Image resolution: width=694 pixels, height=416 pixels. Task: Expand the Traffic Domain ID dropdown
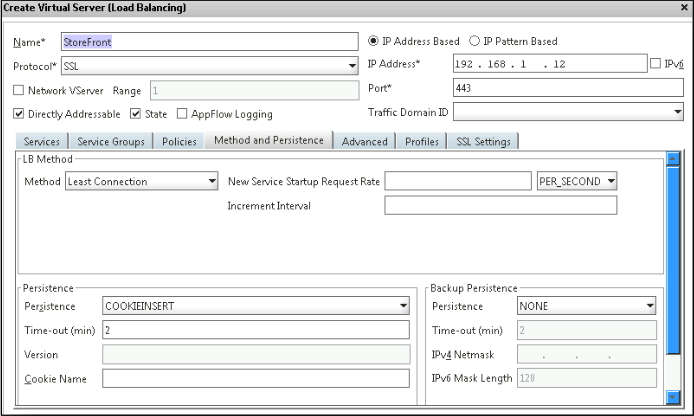pyautogui.click(x=676, y=111)
